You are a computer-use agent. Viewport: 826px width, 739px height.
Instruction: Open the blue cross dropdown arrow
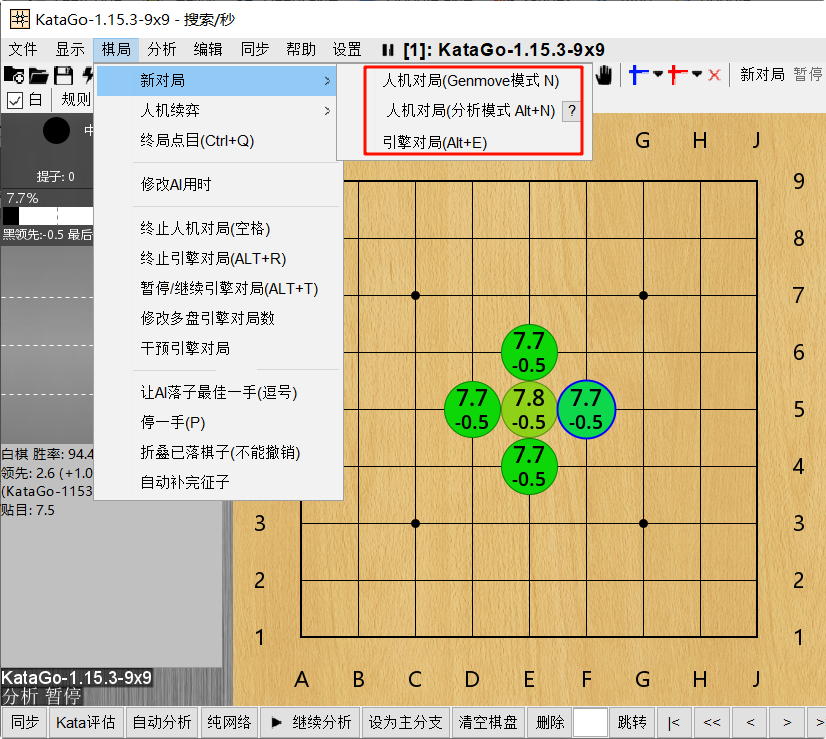point(657,74)
